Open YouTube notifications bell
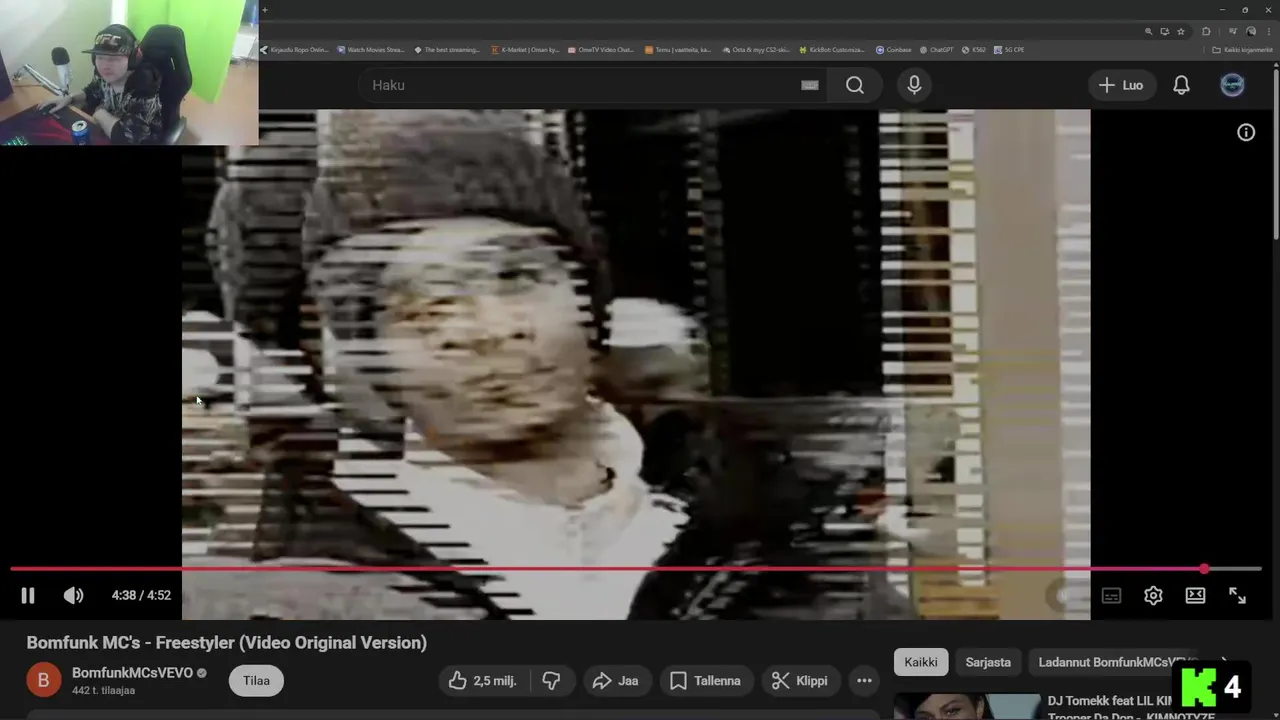The width and height of the screenshot is (1280, 720). point(1181,85)
